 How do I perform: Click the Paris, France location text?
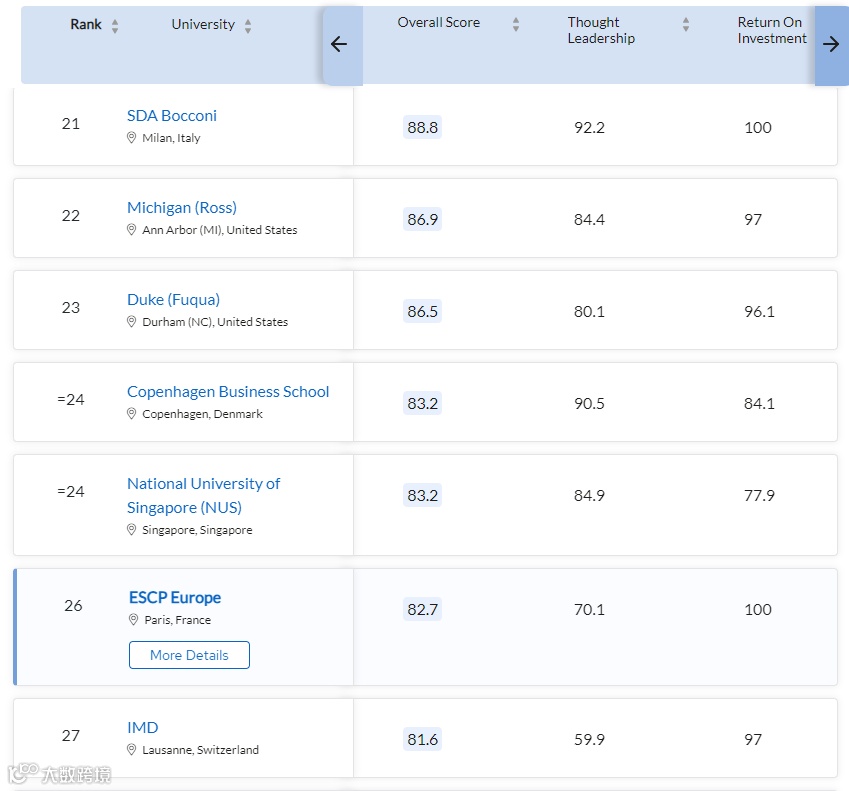(x=178, y=620)
